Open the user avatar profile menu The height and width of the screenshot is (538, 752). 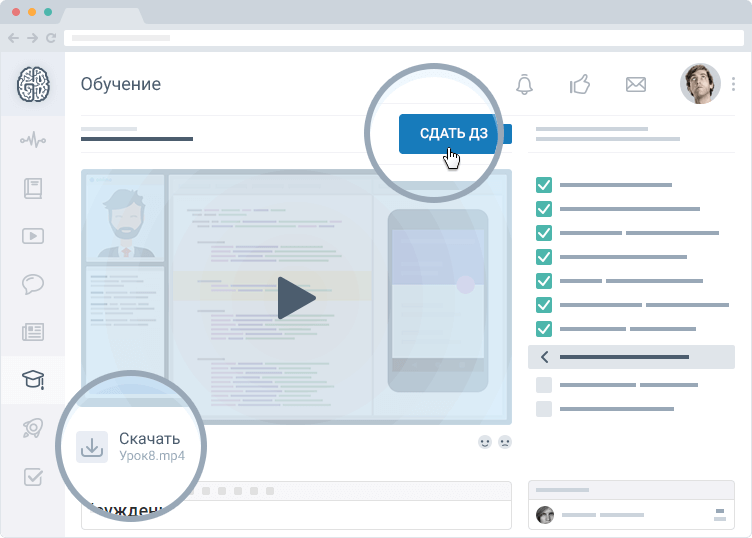700,84
